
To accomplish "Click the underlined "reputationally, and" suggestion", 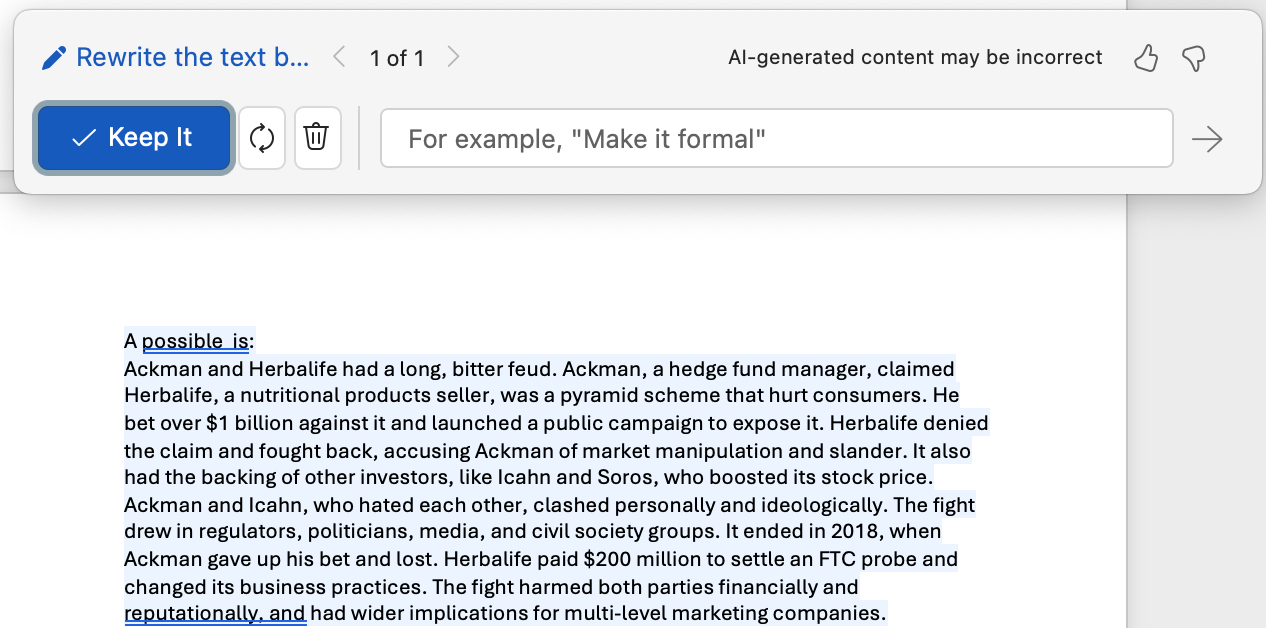I will [215, 613].
